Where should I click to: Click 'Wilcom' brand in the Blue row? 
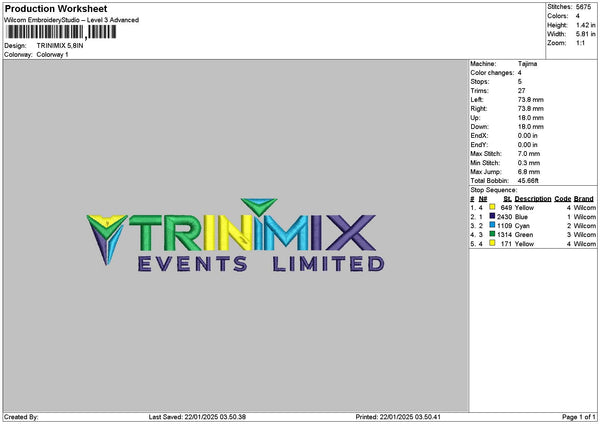(585, 217)
